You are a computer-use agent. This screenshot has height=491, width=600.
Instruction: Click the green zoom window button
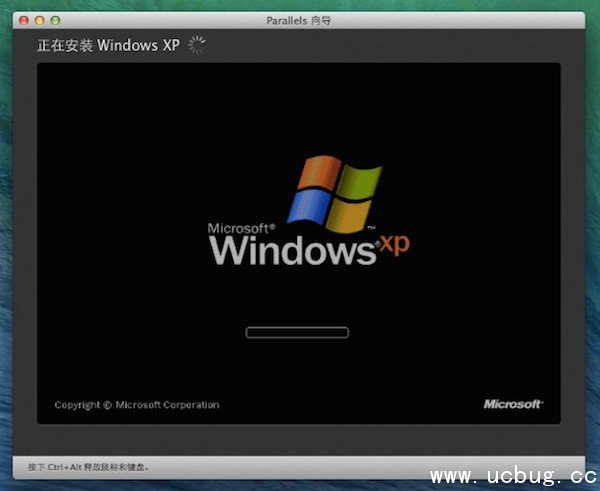click(x=55, y=20)
